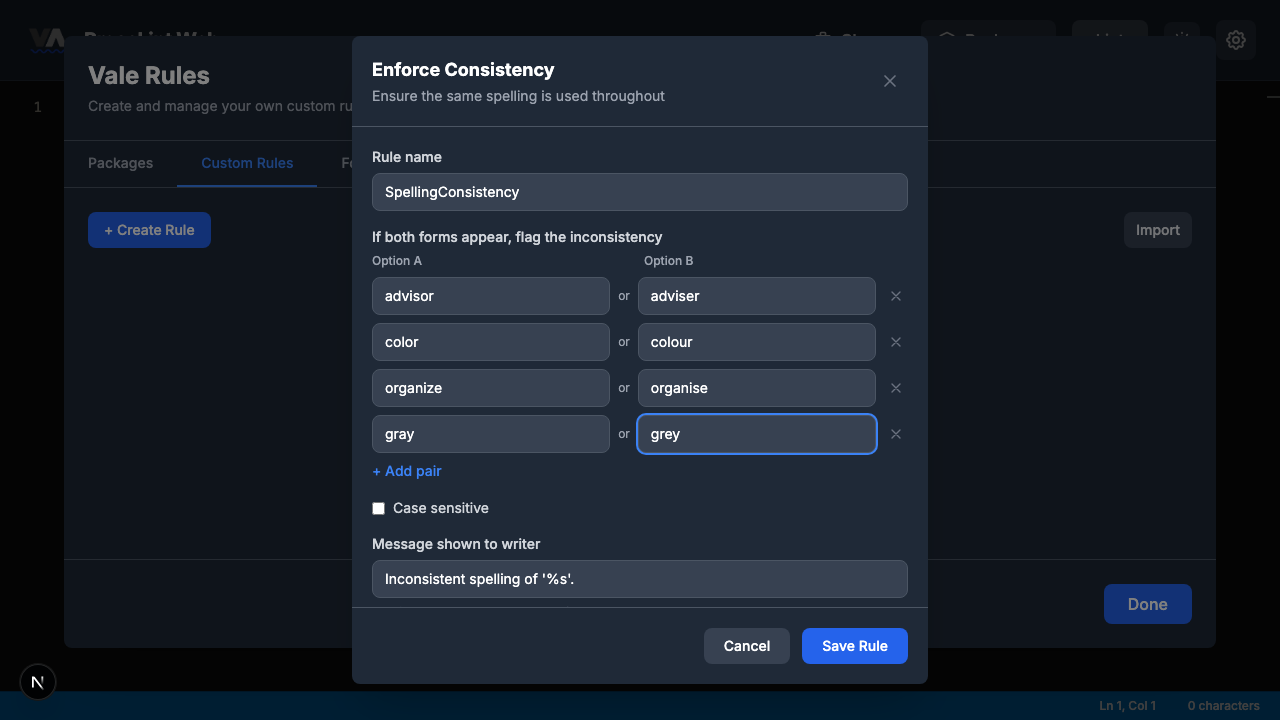Click the 0 characters status bar indicator
Screen dimensions: 1280x720
tap(1222, 705)
